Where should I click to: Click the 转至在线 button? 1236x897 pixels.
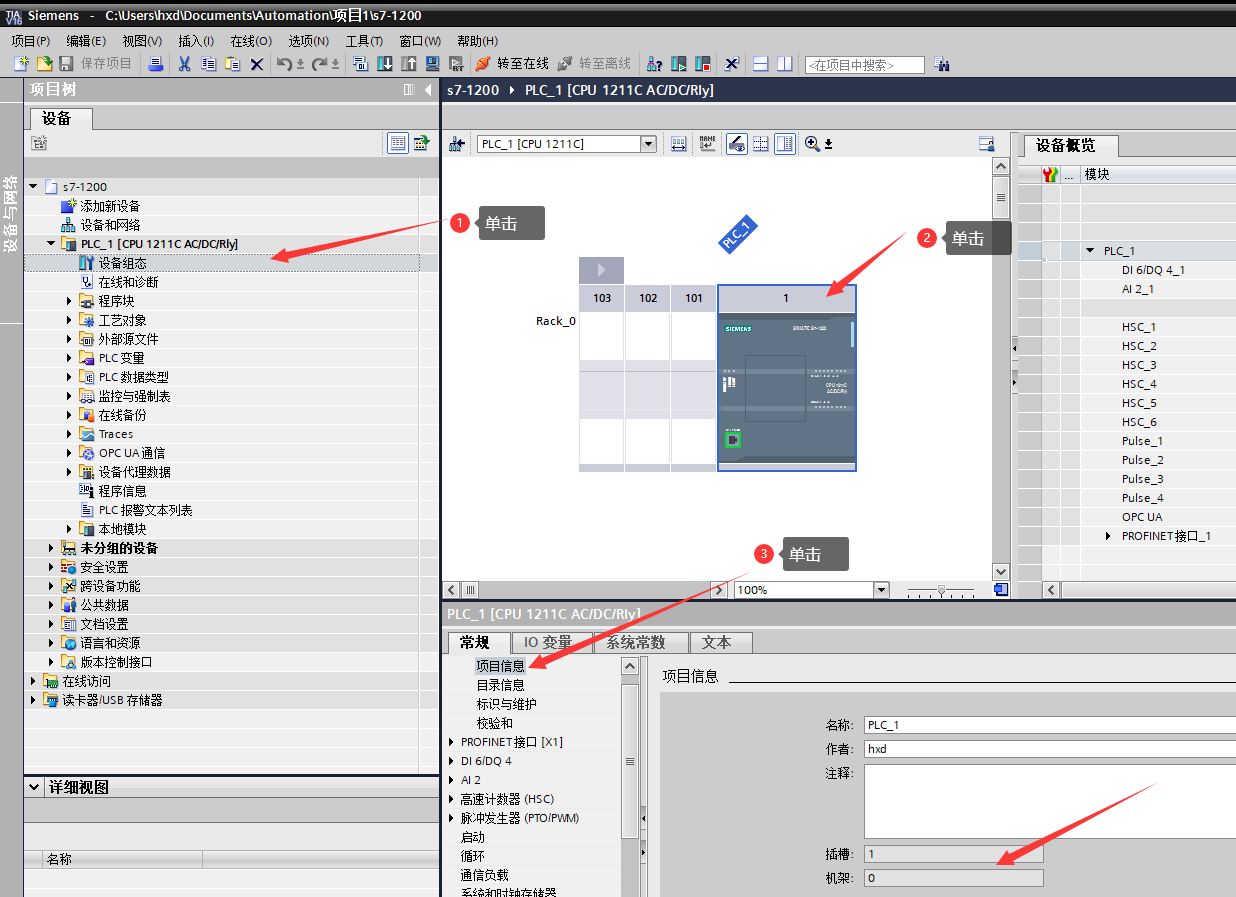tap(512, 64)
